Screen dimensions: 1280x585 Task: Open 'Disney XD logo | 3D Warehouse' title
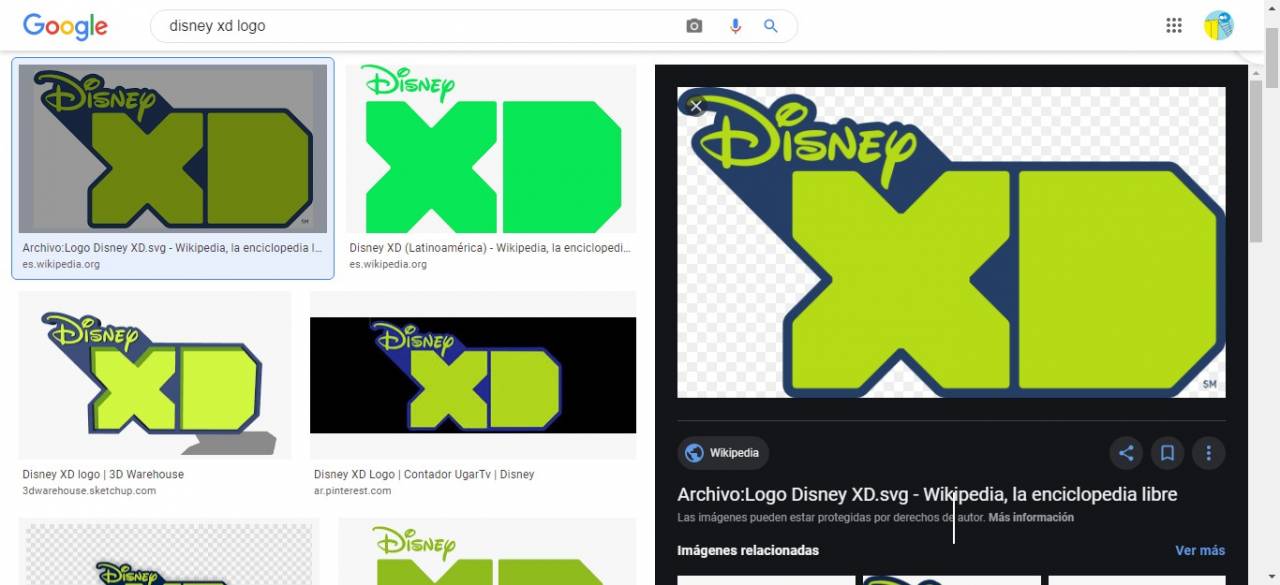coord(103,474)
